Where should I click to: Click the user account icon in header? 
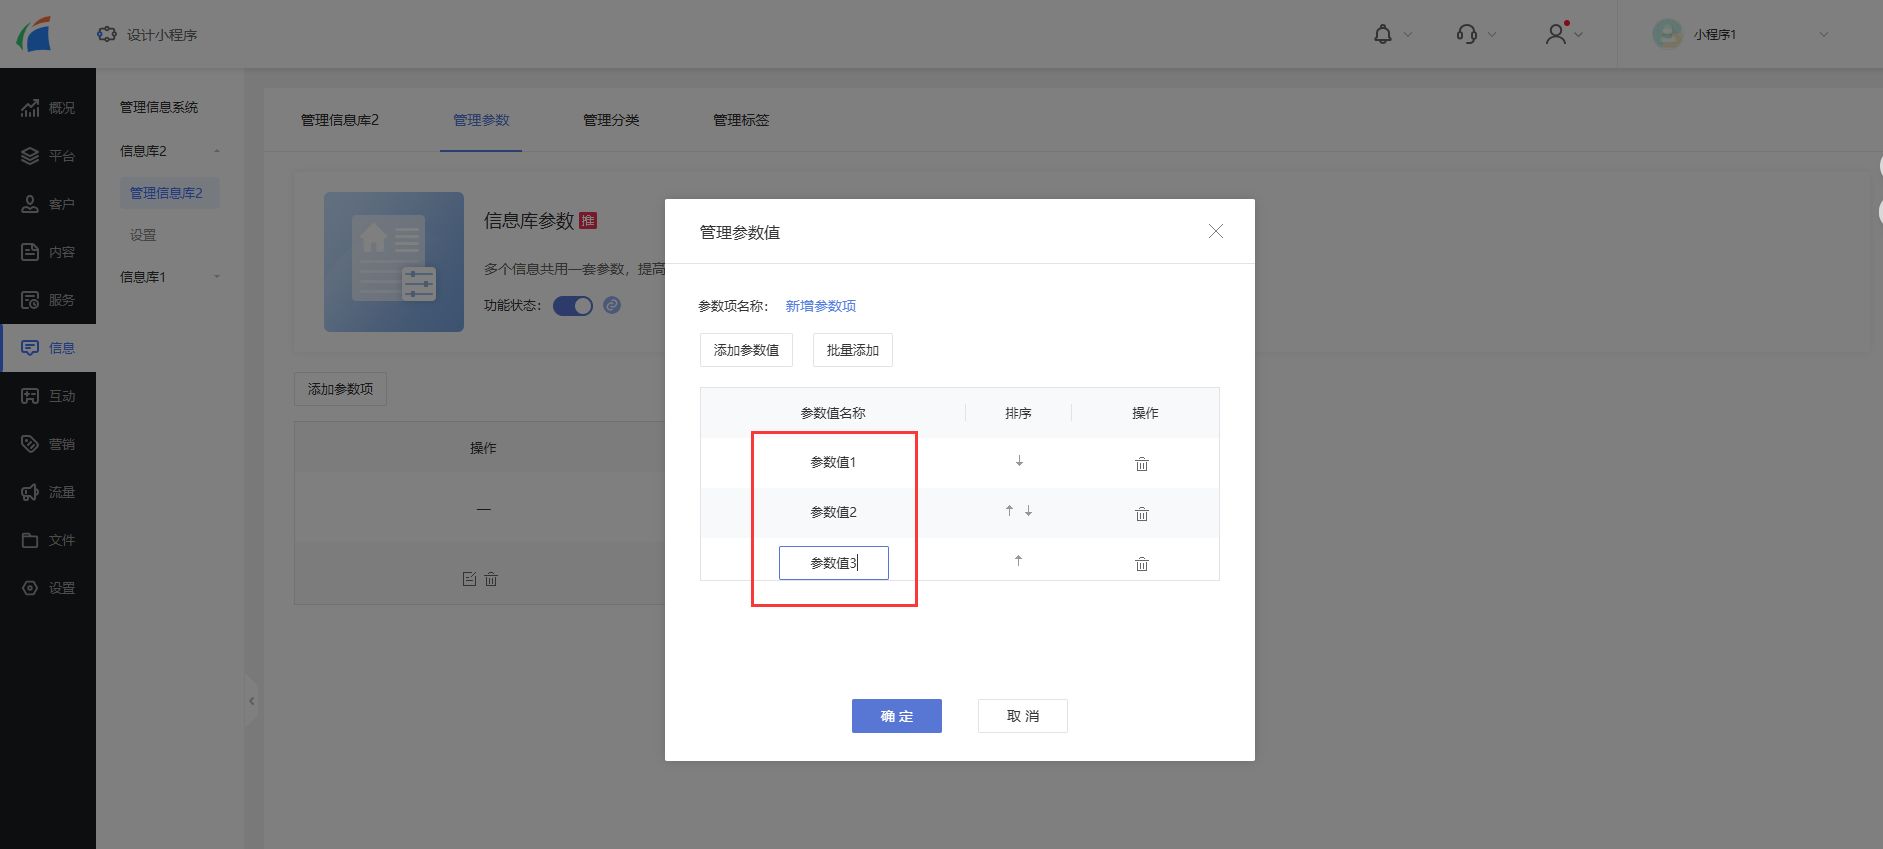[1555, 35]
